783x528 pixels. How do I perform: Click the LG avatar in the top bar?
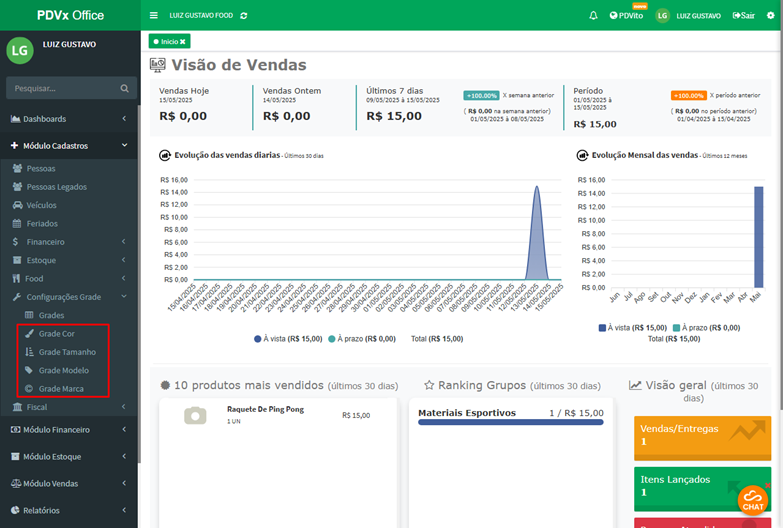click(x=662, y=16)
